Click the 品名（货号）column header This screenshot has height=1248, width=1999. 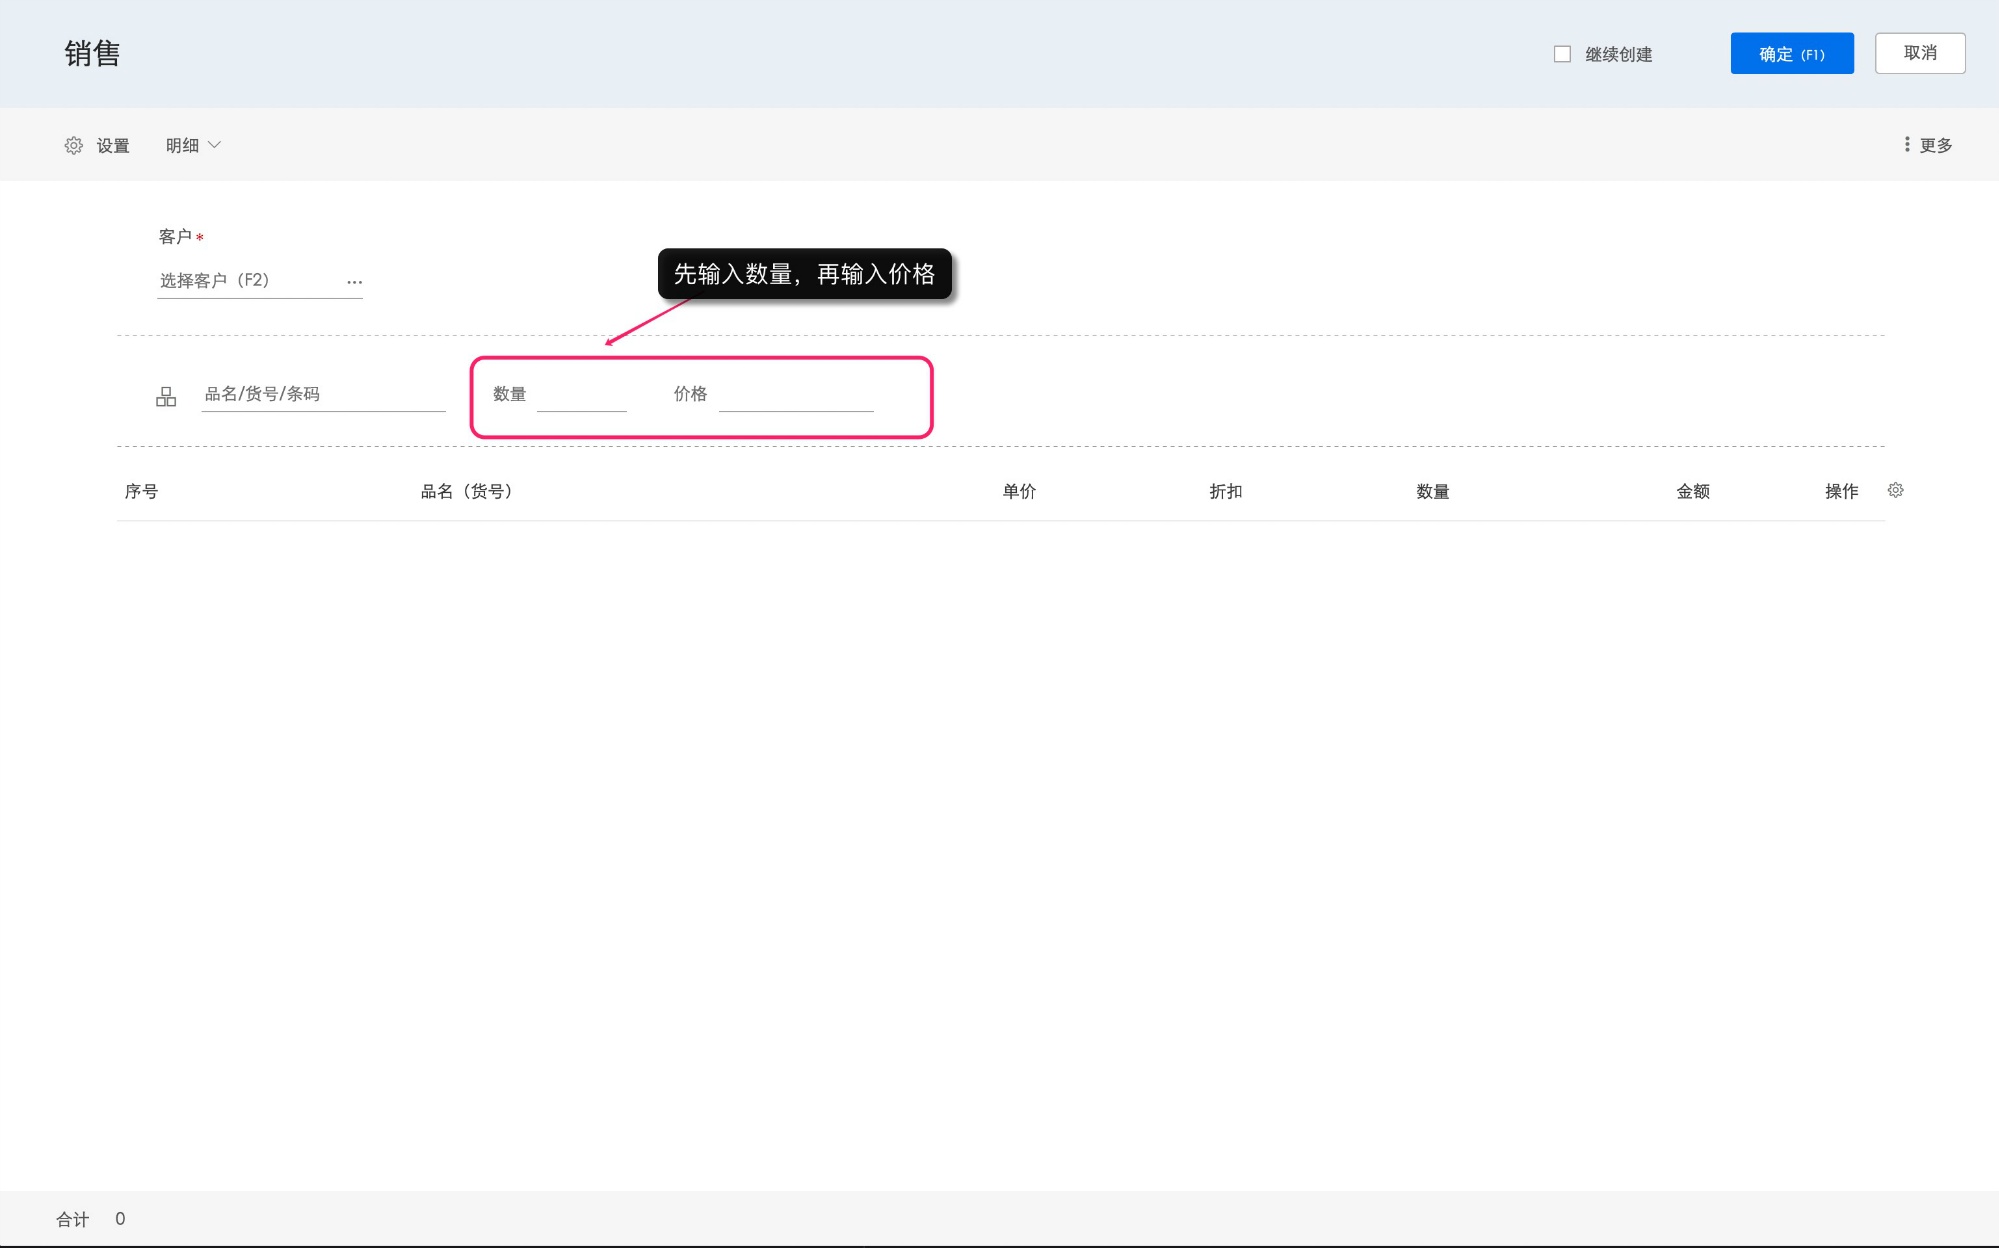(466, 491)
